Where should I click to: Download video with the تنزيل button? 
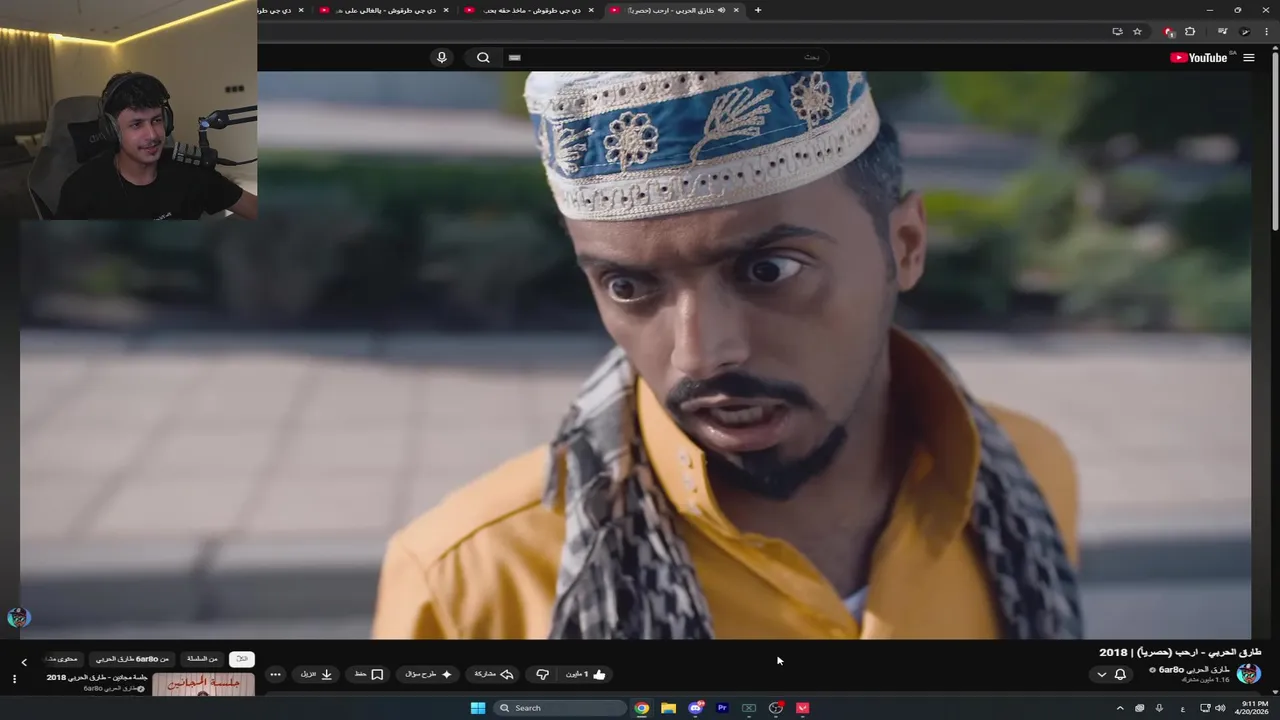click(x=316, y=675)
